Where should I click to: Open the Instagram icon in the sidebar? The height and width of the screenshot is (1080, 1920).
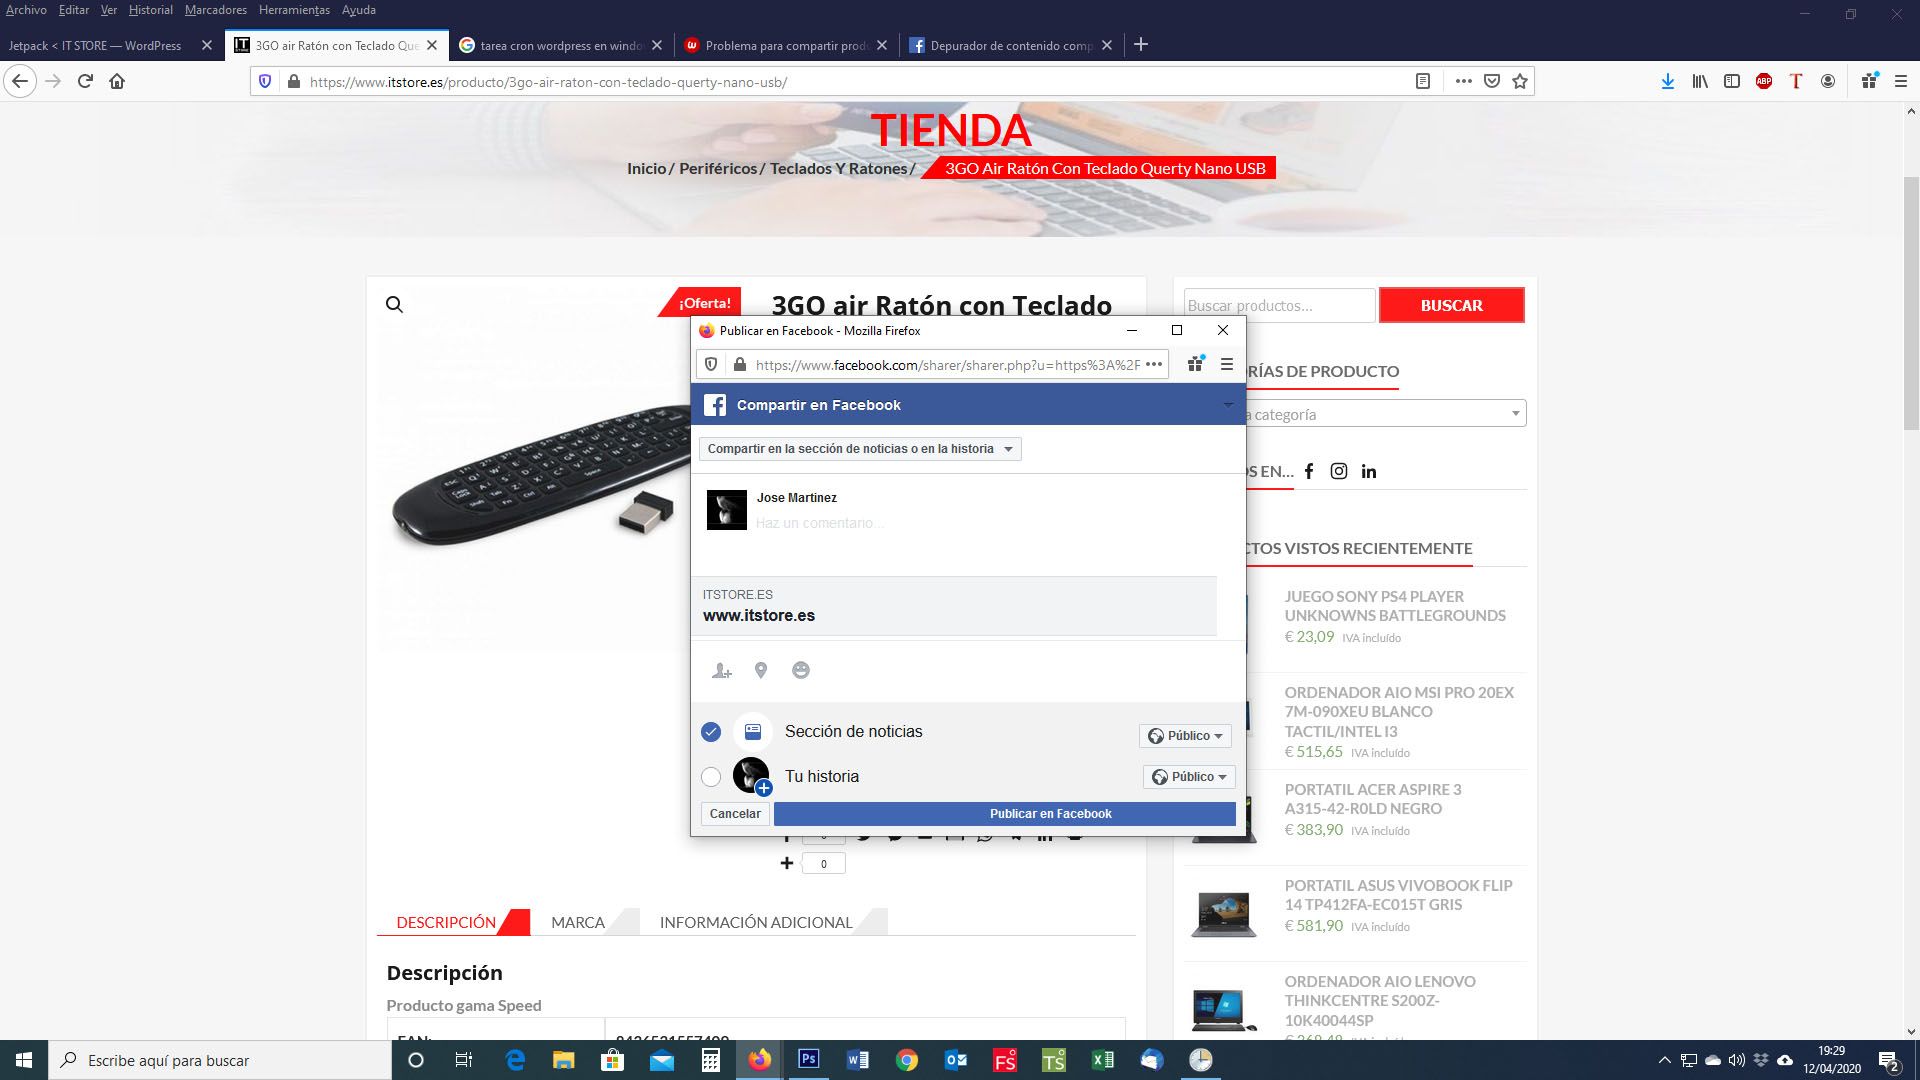(x=1339, y=471)
